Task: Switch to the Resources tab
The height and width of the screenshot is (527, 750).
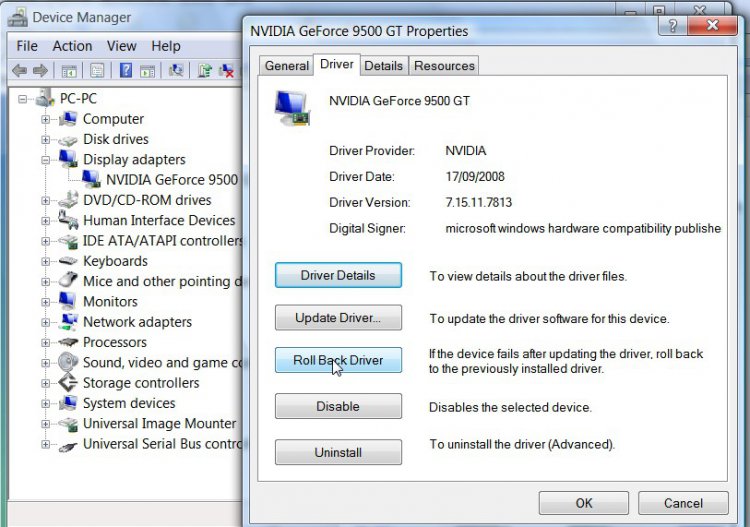Action: pos(444,66)
